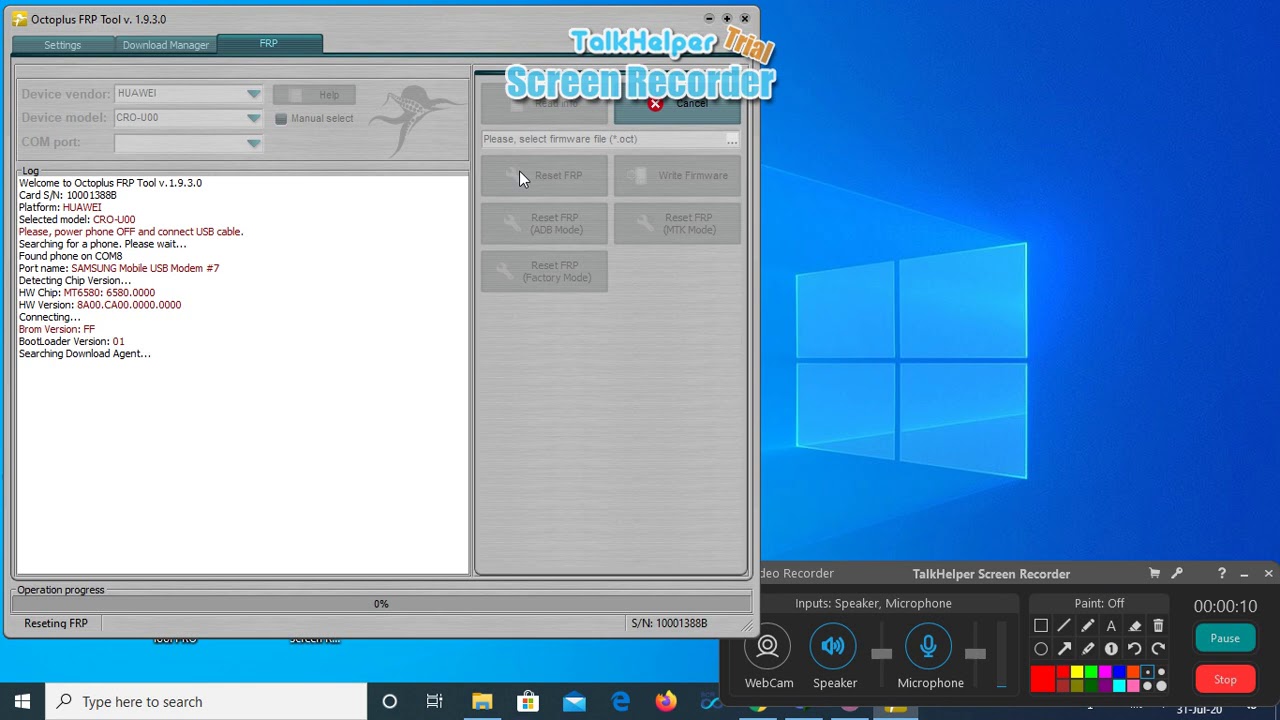Pause the screen recording
The height and width of the screenshot is (720, 1280).
pyautogui.click(x=1225, y=638)
